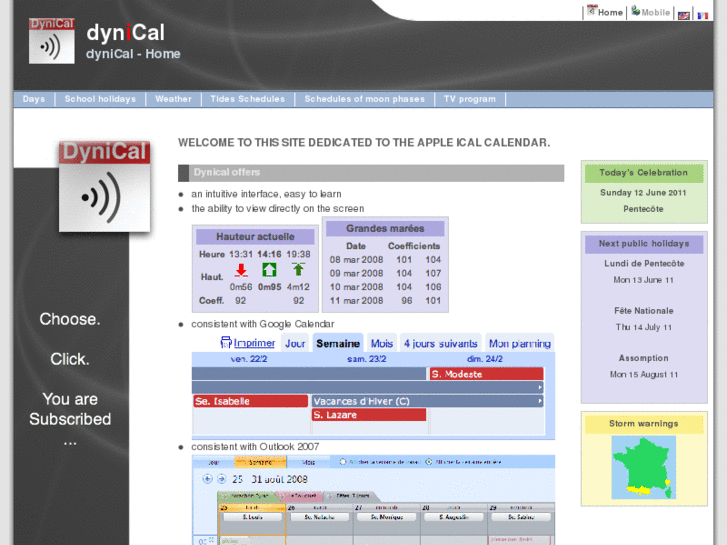The image size is (727, 545).
Task: Click the red down arrow tide icon
Action: click(241, 270)
